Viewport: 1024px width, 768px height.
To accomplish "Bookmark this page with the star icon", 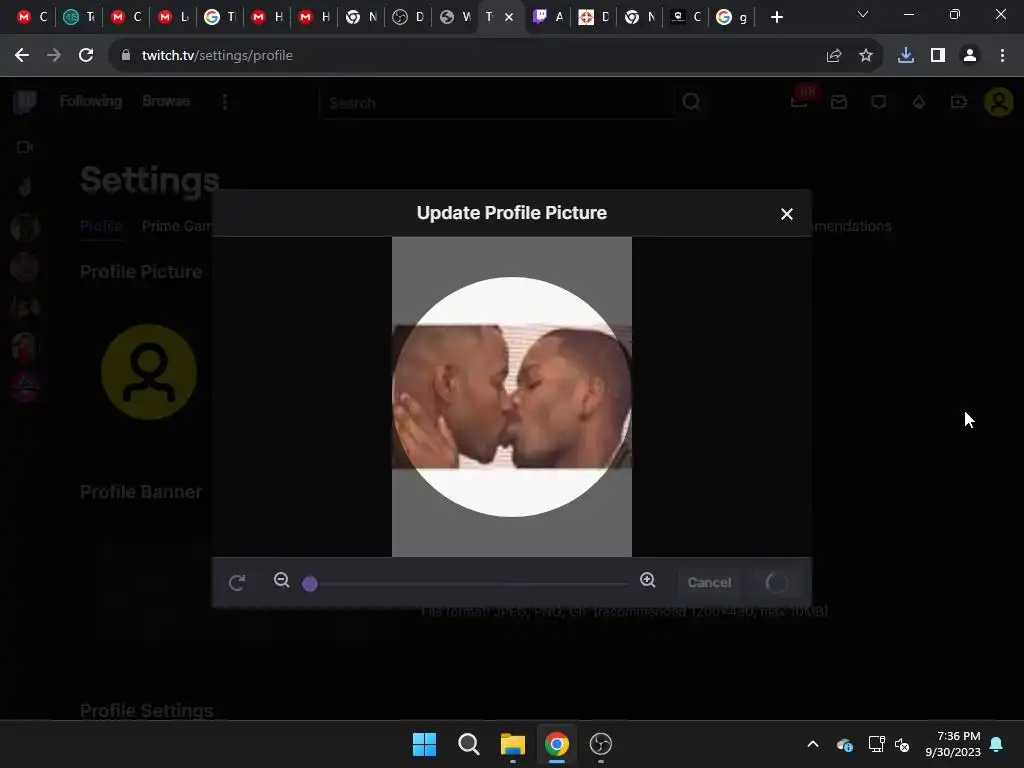I will click(866, 56).
